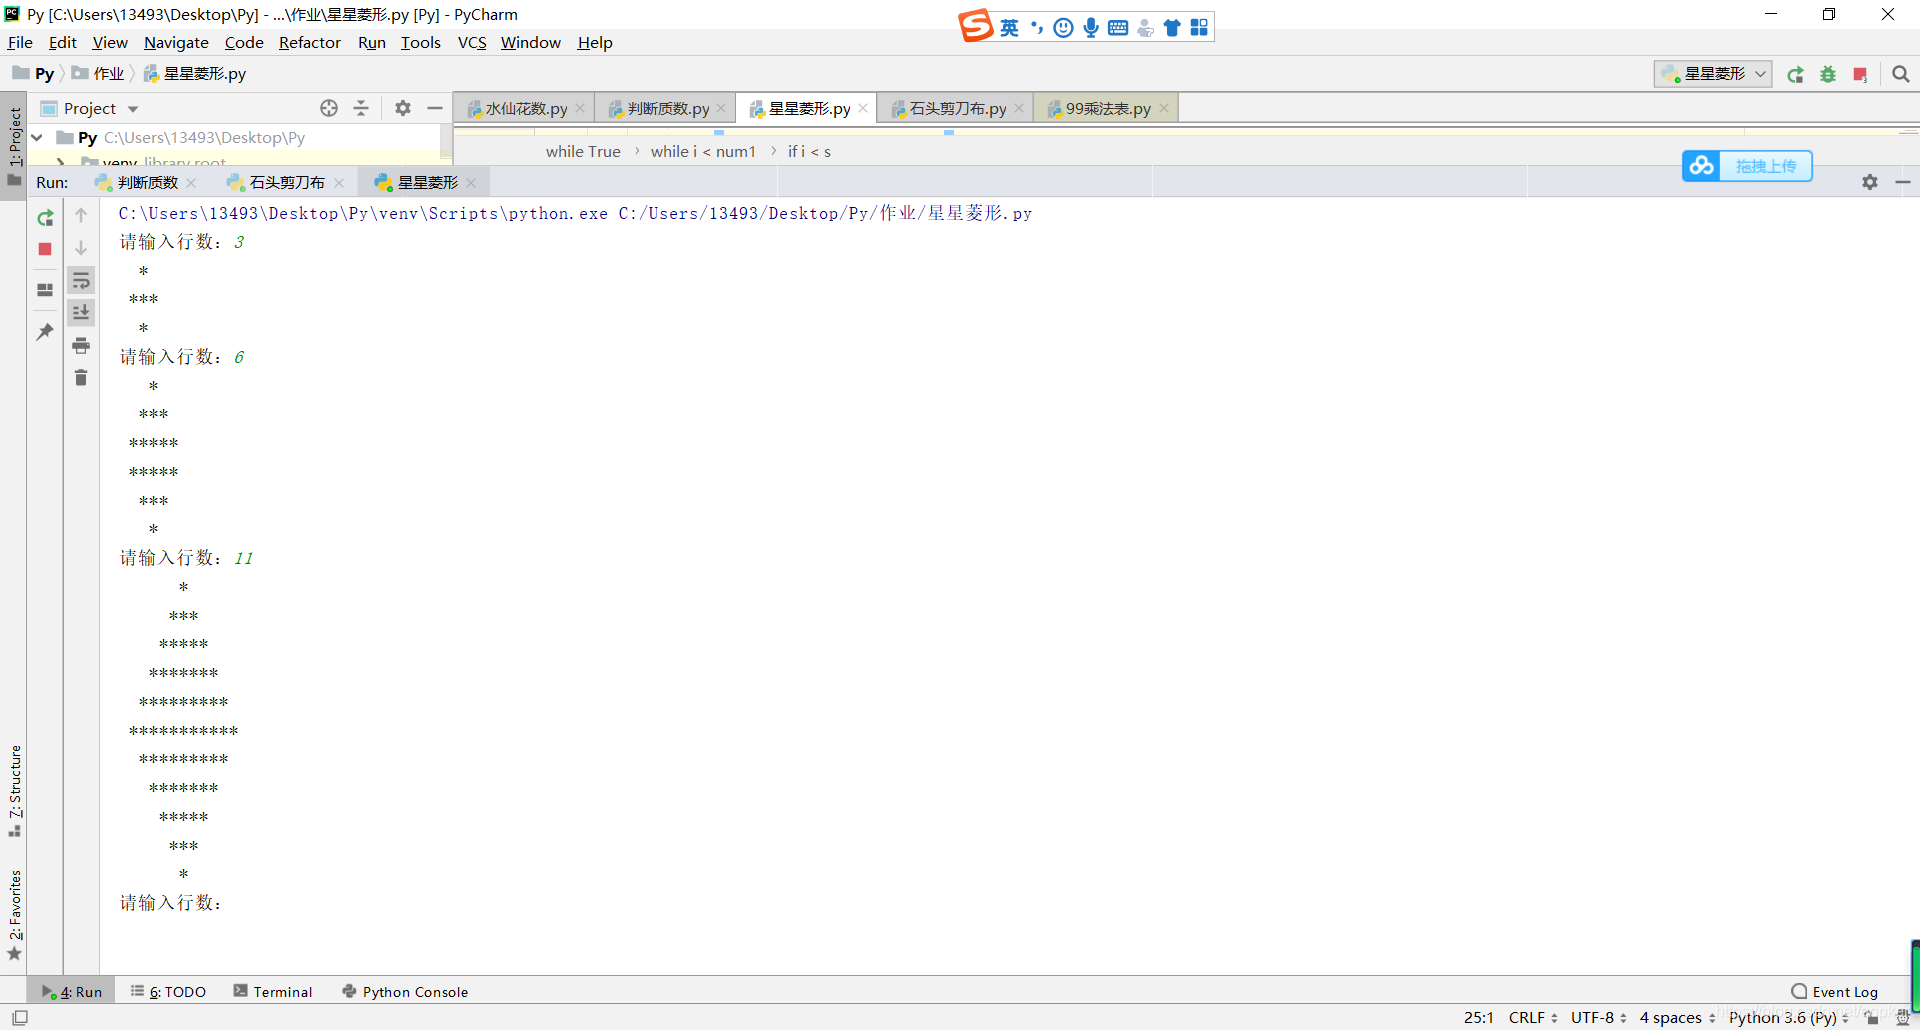Toggle the 1: Project side tab

point(14,146)
